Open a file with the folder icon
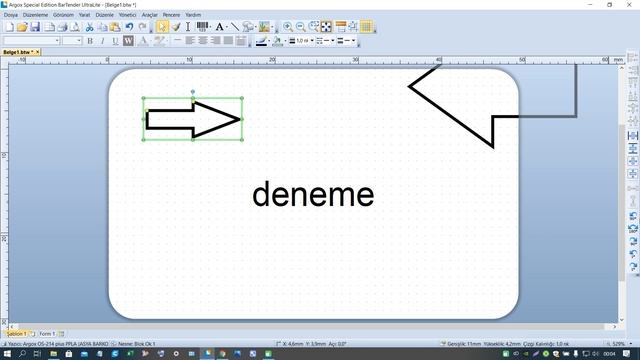This screenshot has height=360, width=640. (22, 27)
